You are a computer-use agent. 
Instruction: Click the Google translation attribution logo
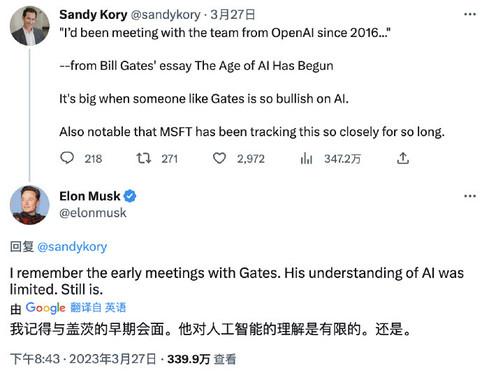click(46, 308)
